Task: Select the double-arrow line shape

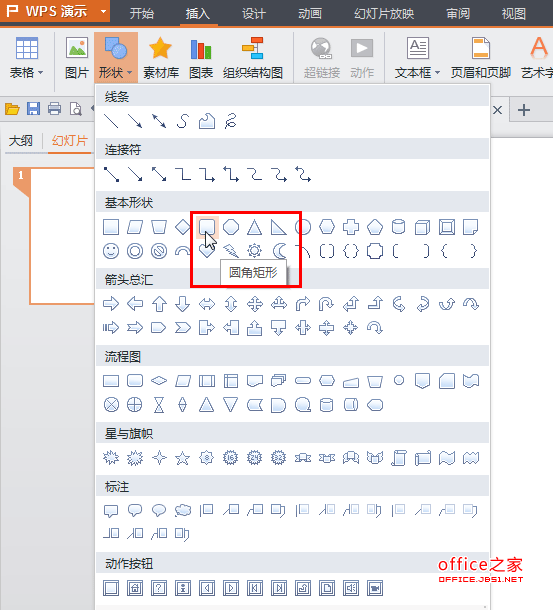Action: click(159, 121)
